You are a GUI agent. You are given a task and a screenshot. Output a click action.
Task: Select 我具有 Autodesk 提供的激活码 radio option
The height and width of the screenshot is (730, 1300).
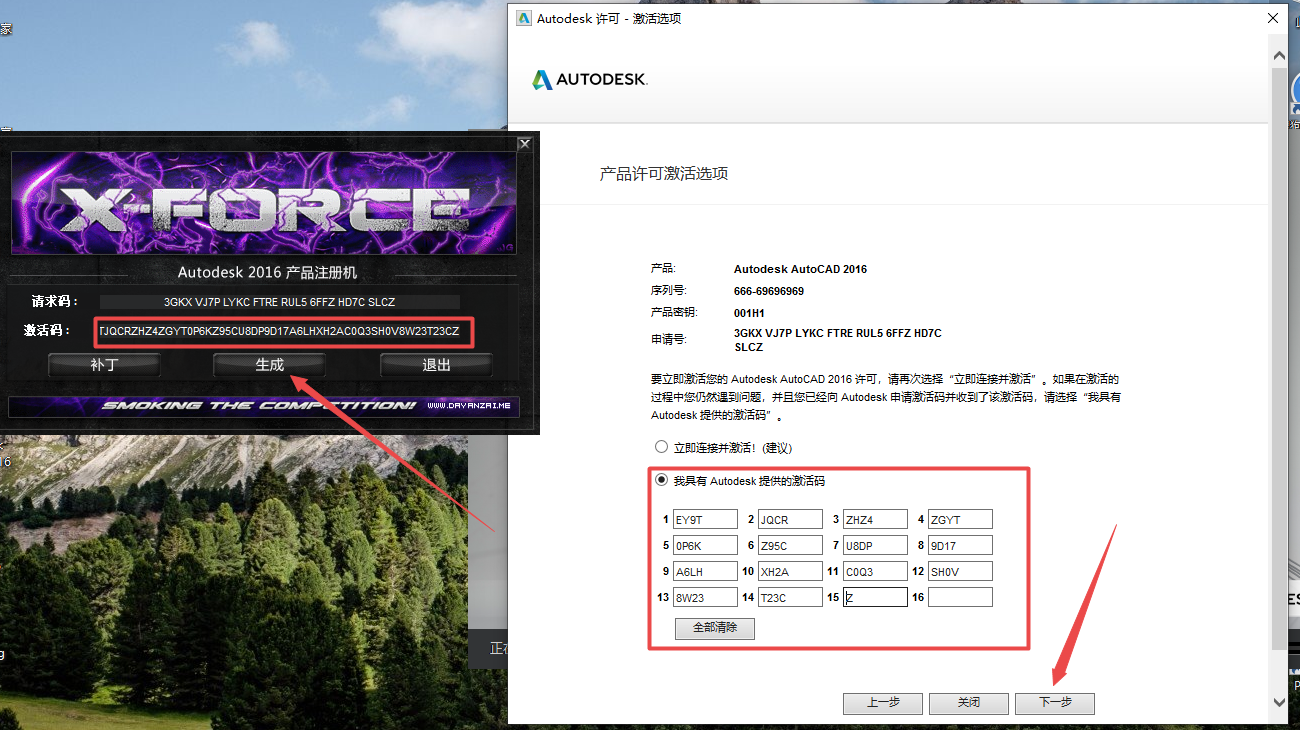(661, 481)
